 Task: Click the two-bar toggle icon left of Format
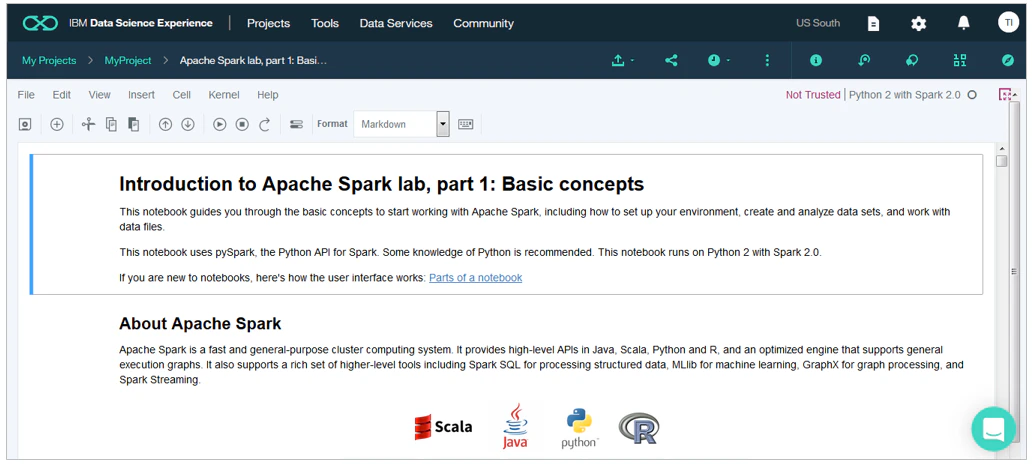[x=296, y=124]
